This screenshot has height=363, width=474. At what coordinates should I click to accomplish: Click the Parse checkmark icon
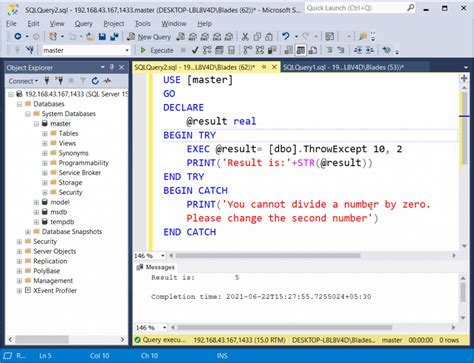click(195, 50)
